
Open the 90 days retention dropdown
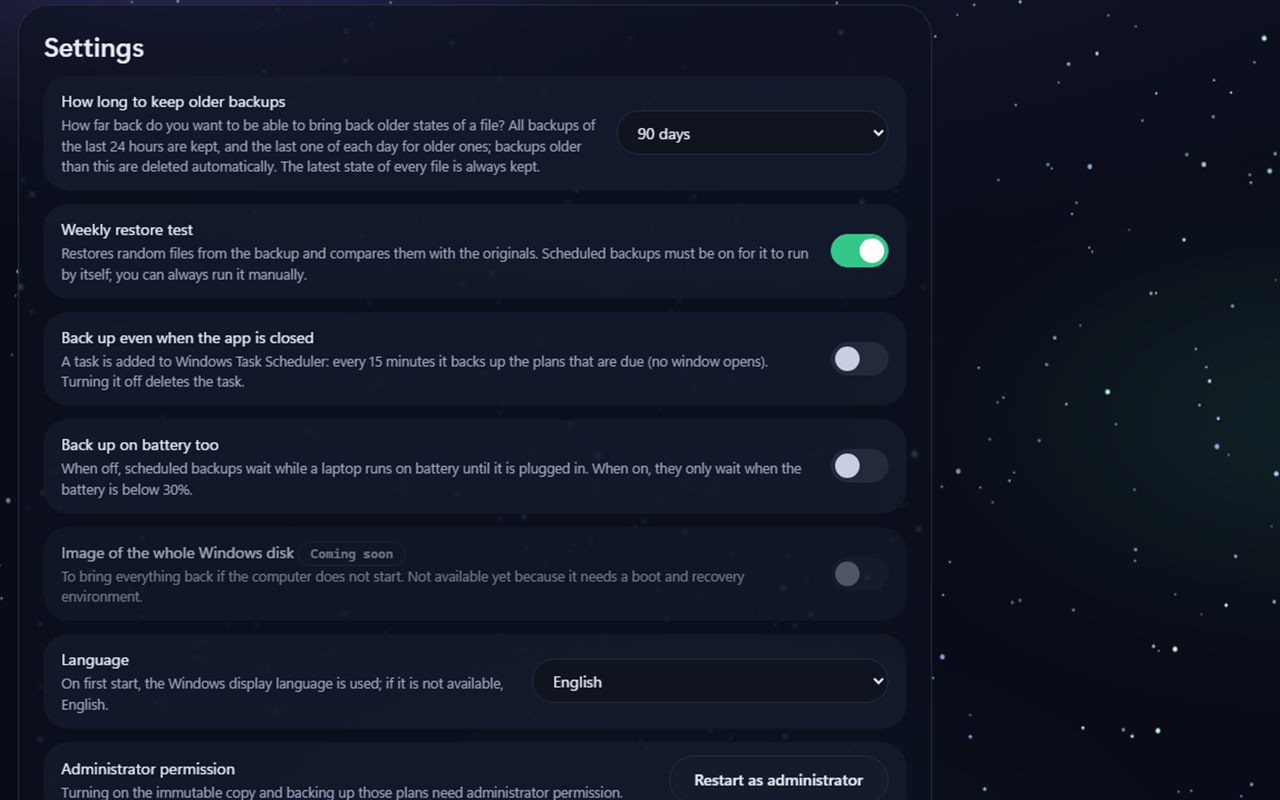click(x=752, y=133)
